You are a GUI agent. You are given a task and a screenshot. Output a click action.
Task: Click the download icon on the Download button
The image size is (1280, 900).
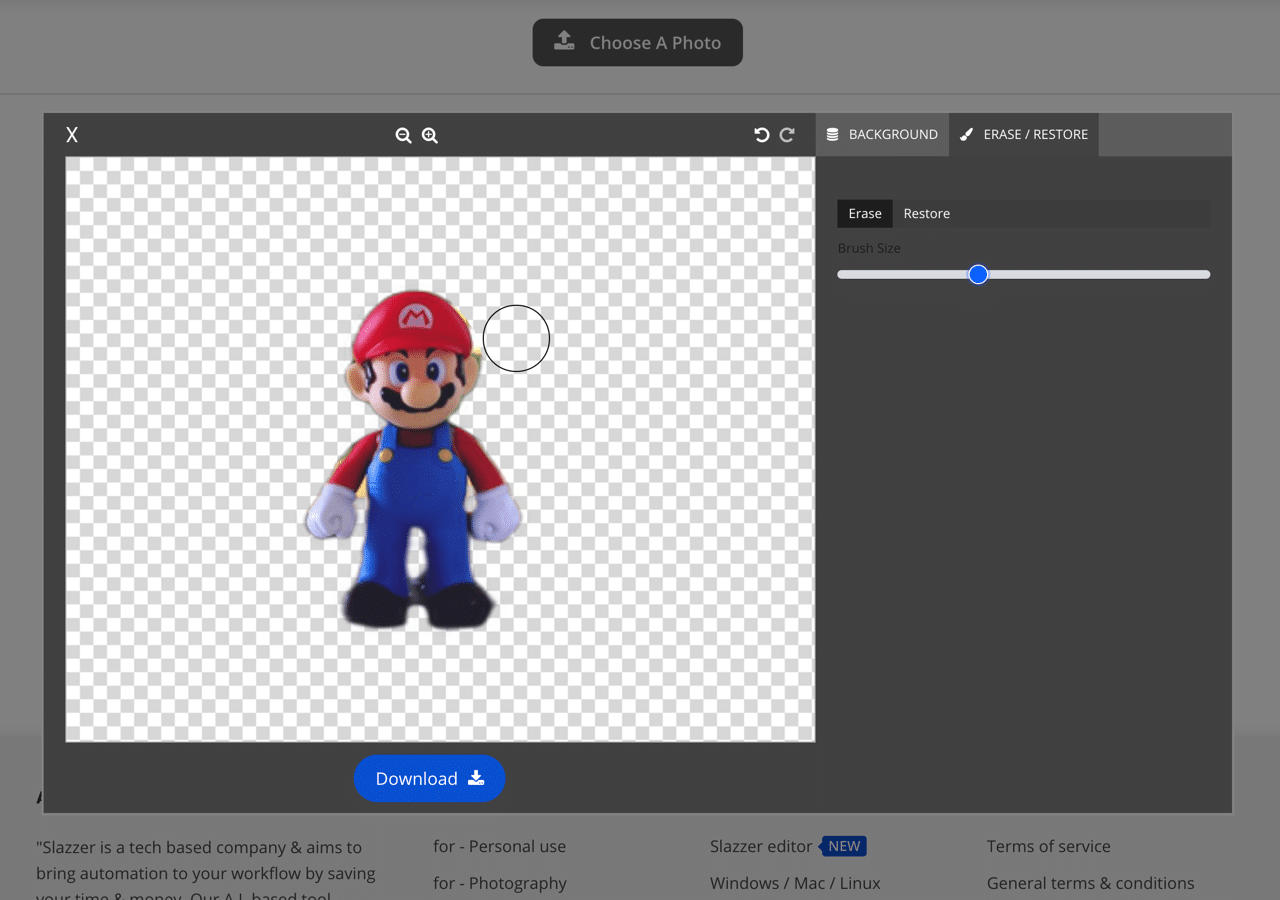coord(476,778)
